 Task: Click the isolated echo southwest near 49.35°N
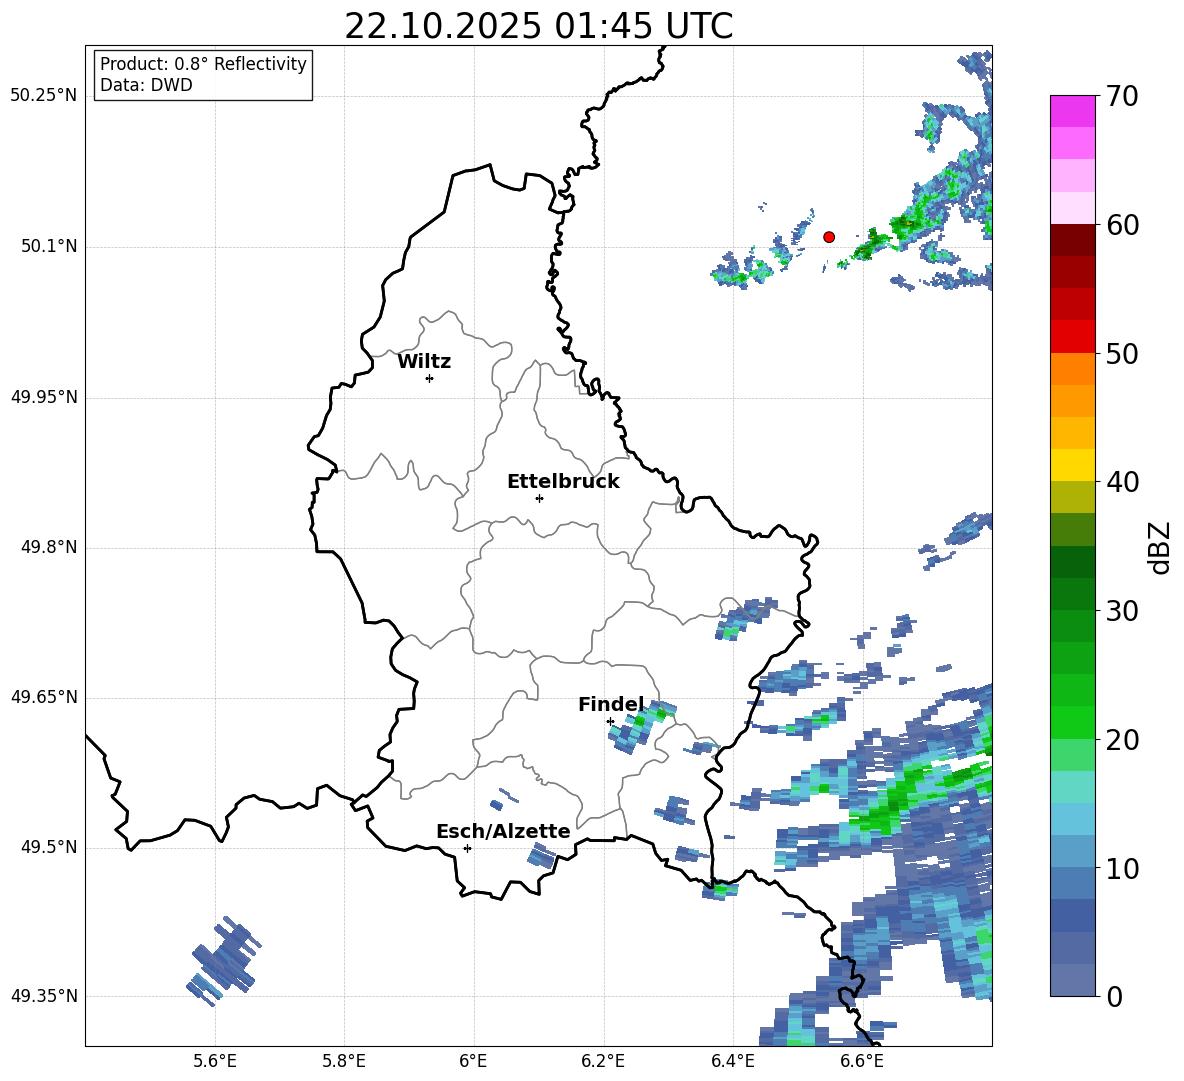pos(224,961)
